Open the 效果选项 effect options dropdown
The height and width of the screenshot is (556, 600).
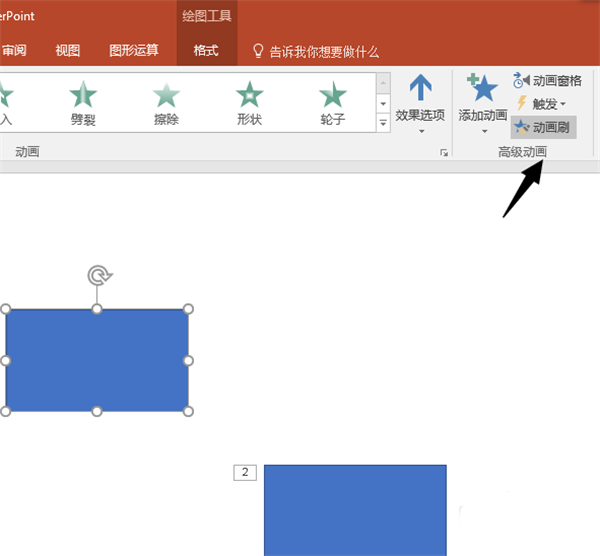coord(420,104)
